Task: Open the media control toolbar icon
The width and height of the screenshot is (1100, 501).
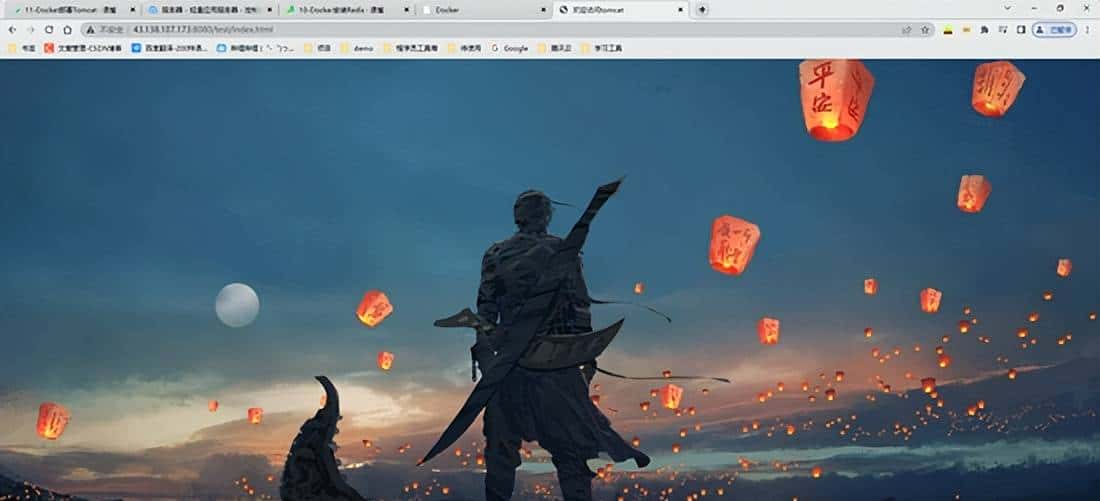Action: coord(1002,29)
